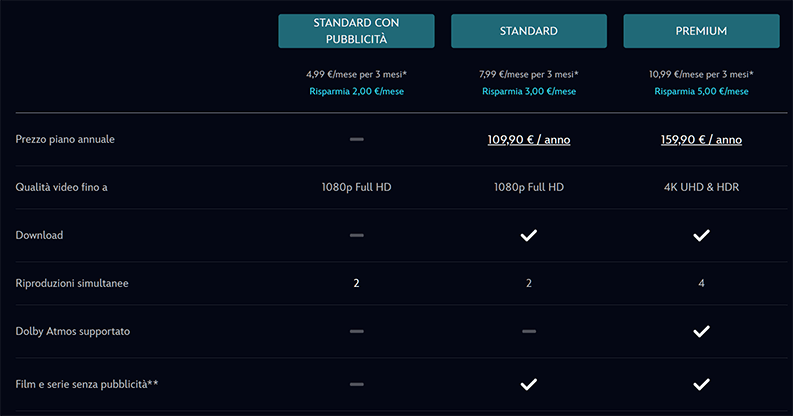The image size is (793, 416).
Task: Click the Risparmia 2,00 €/mese text
Action: coord(356,91)
